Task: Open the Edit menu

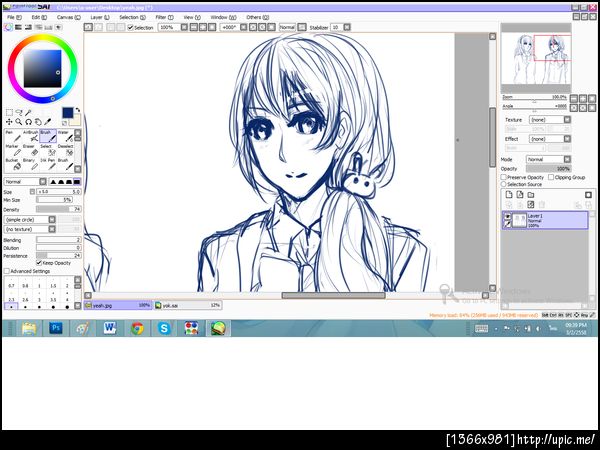Action: coord(39,18)
